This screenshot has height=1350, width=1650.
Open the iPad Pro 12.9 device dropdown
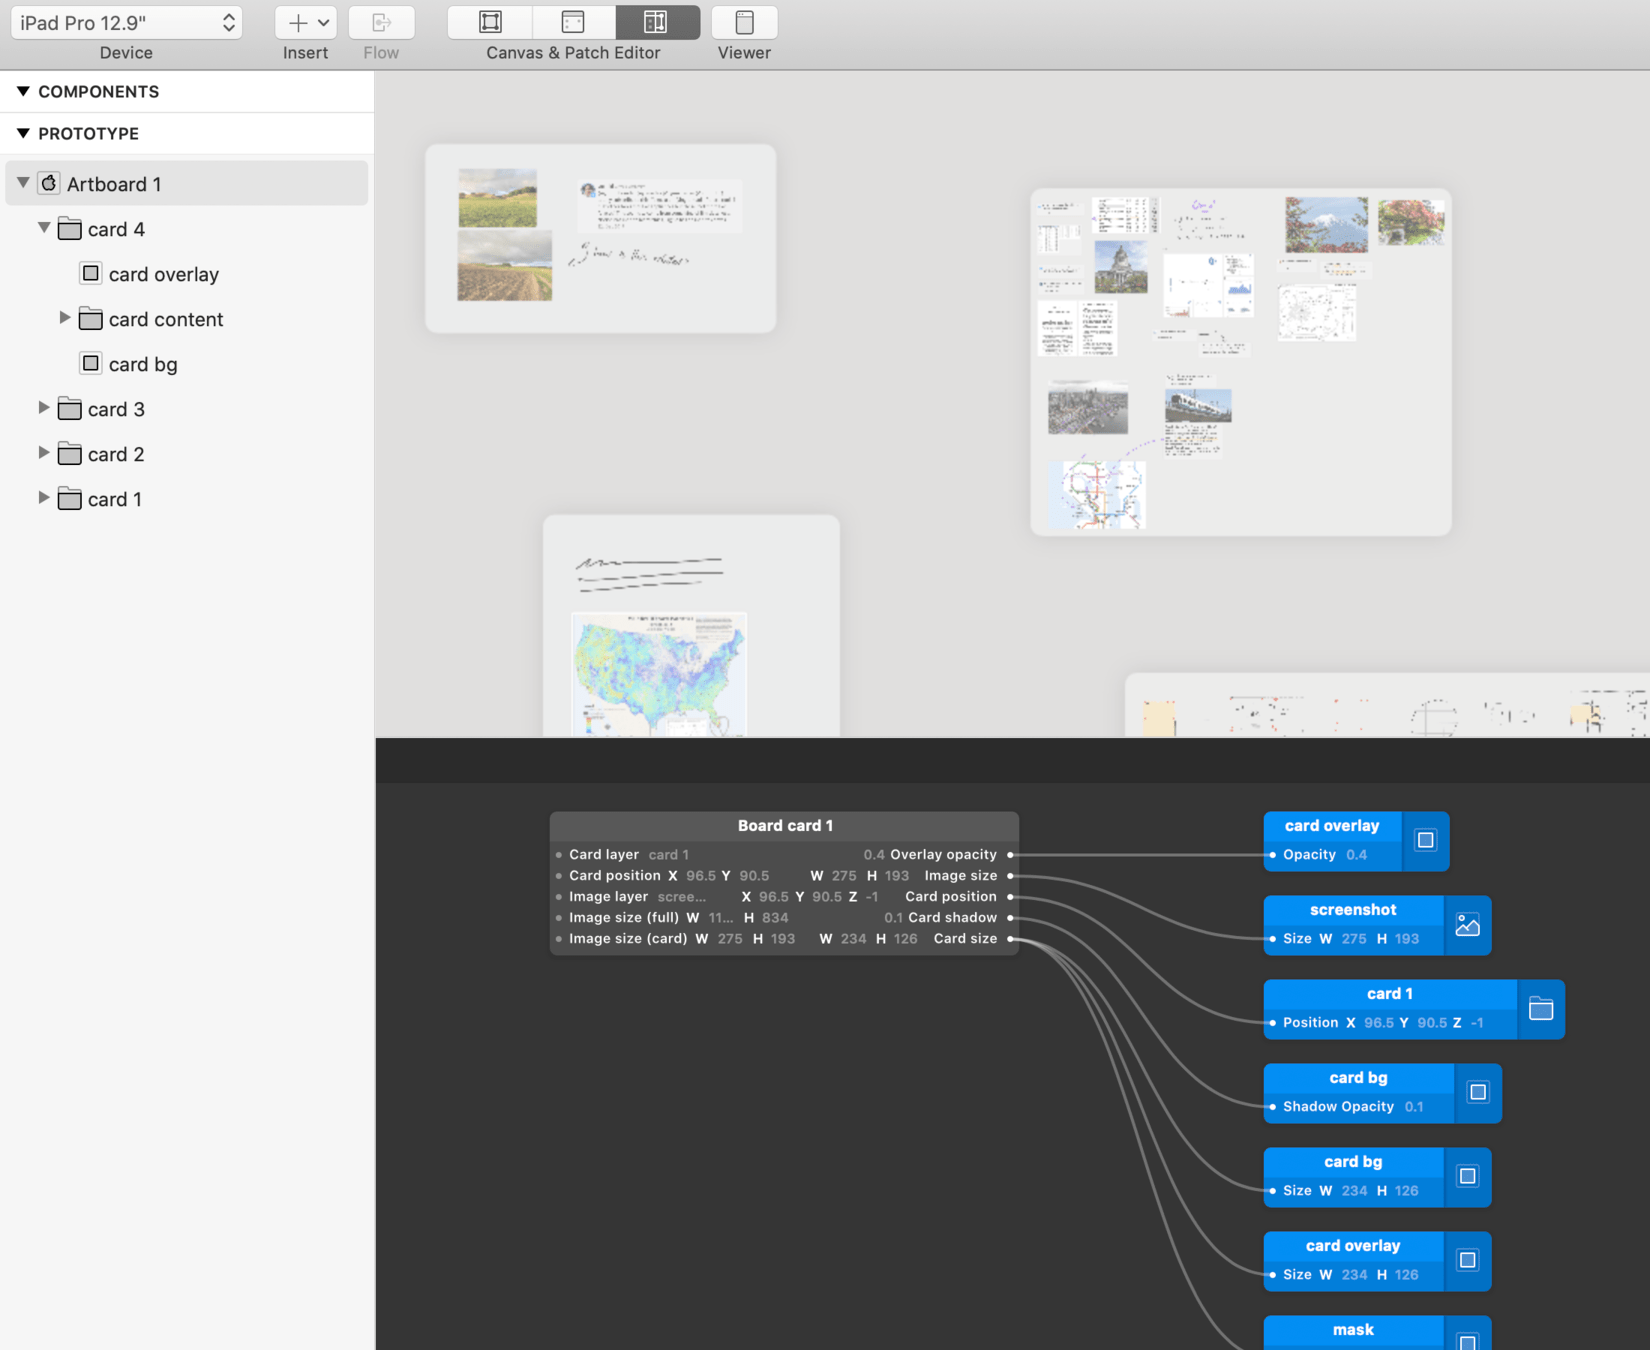(x=125, y=21)
